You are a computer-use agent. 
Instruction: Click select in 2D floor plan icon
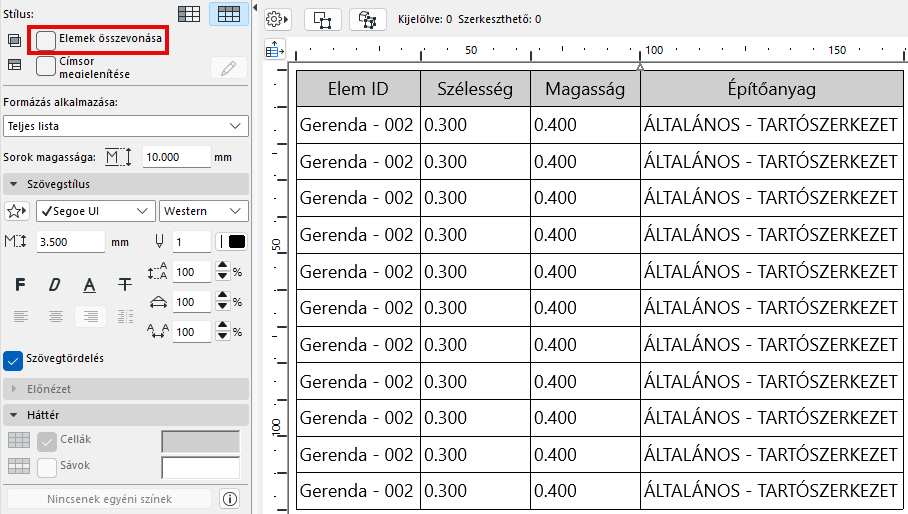(x=322, y=19)
